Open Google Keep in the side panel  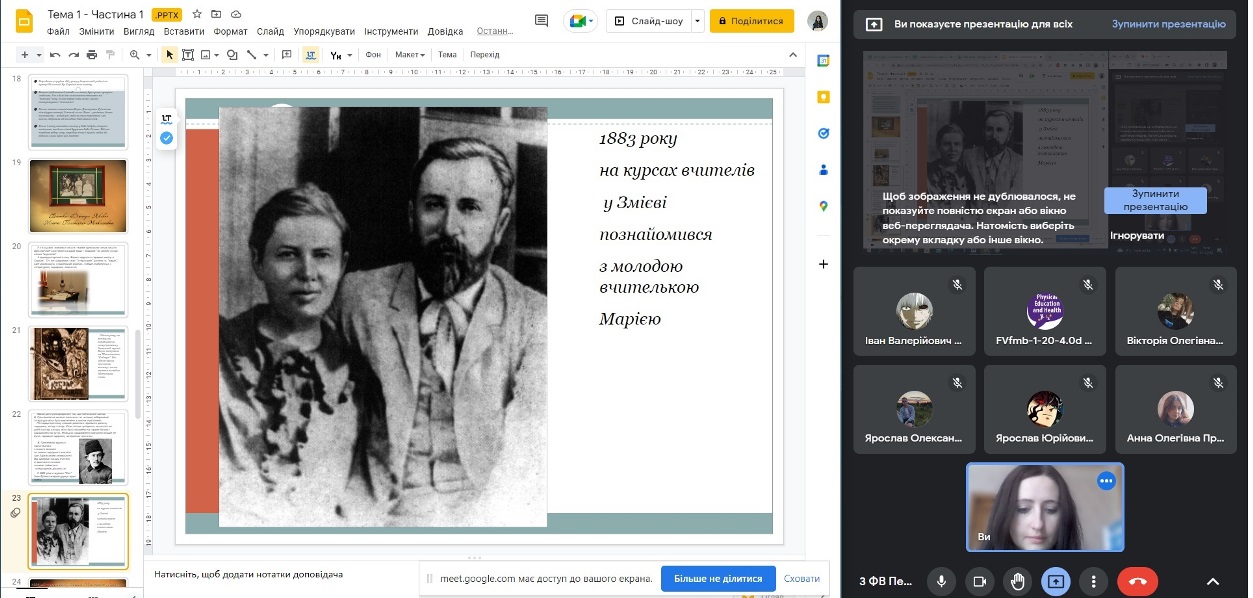(823, 97)
